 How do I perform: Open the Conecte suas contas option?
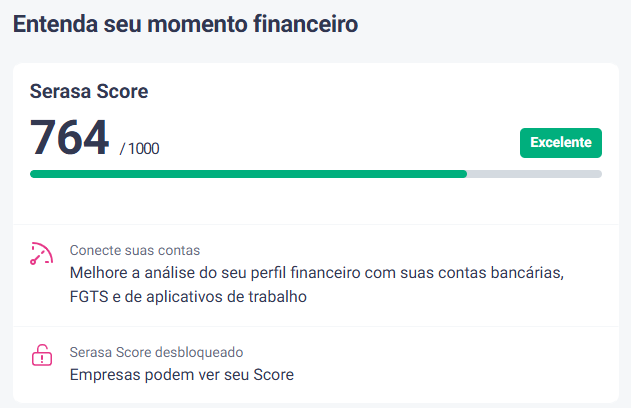135,250
